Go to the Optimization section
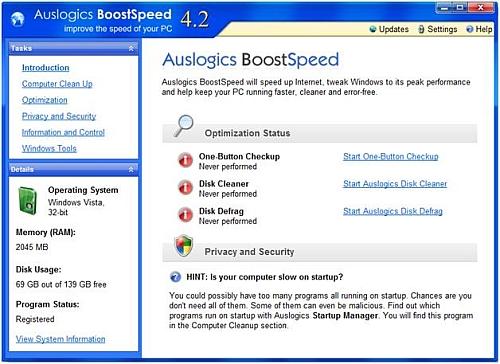This screenshot has height=364, width=500. click(x=45, y=100)
